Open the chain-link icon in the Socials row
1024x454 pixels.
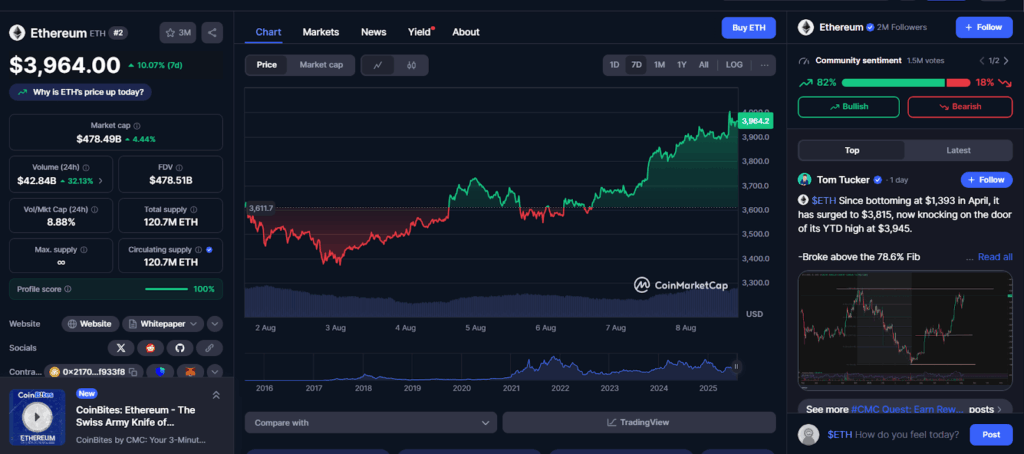[x=210, y=348]
